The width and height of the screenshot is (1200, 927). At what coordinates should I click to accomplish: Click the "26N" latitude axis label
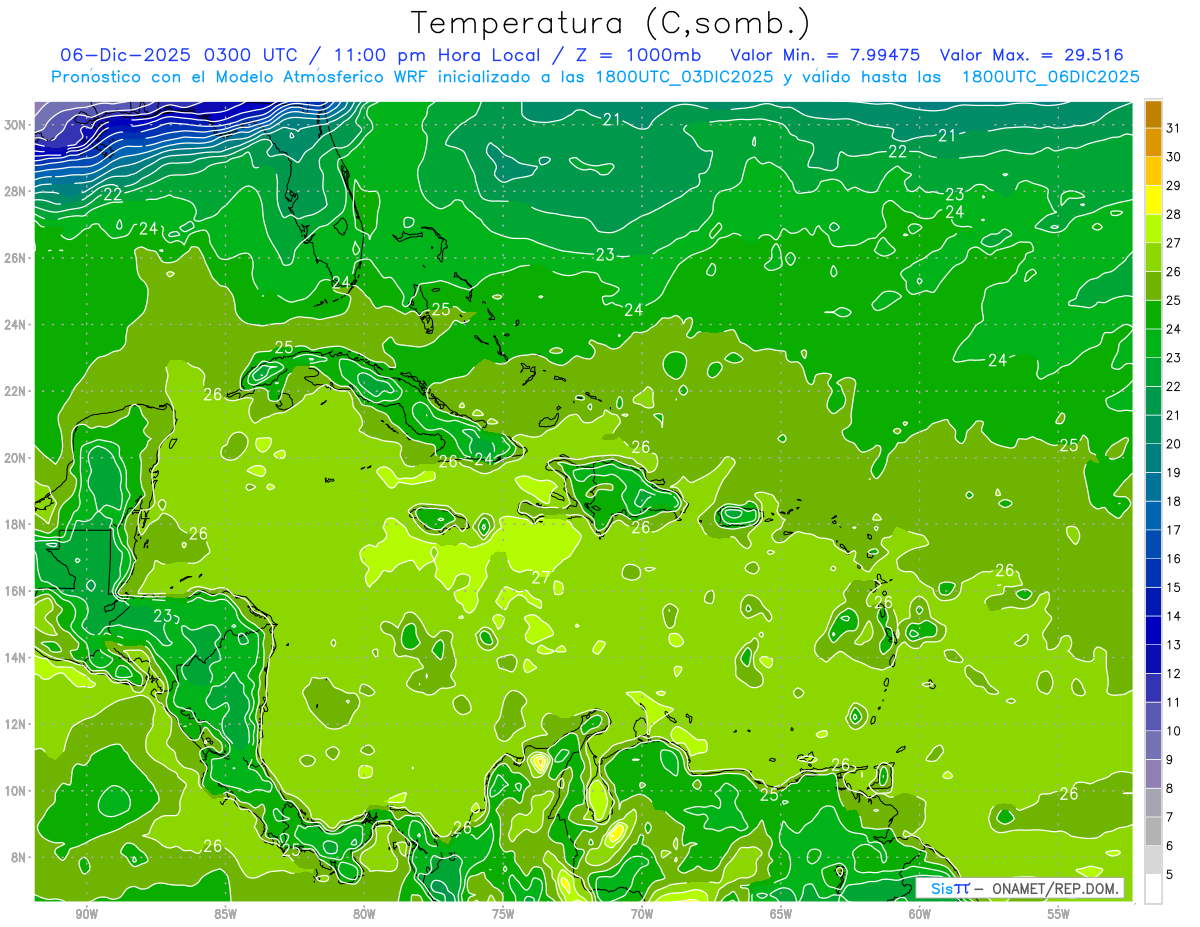[16, 258]
